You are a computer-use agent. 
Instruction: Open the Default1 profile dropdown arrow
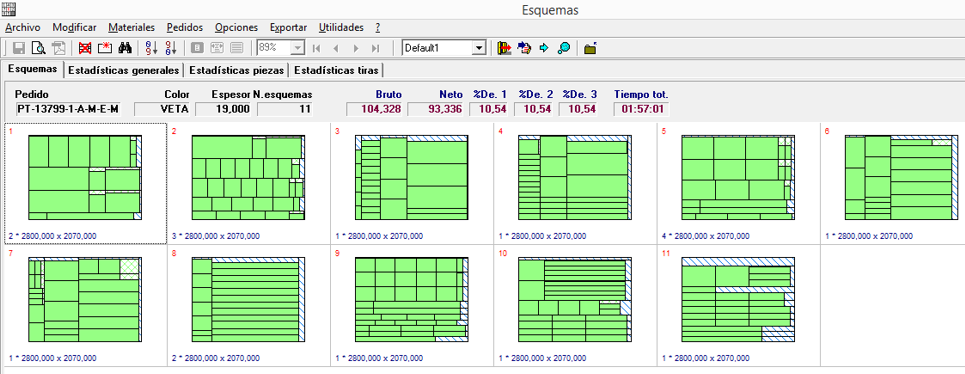coord(479,48)
